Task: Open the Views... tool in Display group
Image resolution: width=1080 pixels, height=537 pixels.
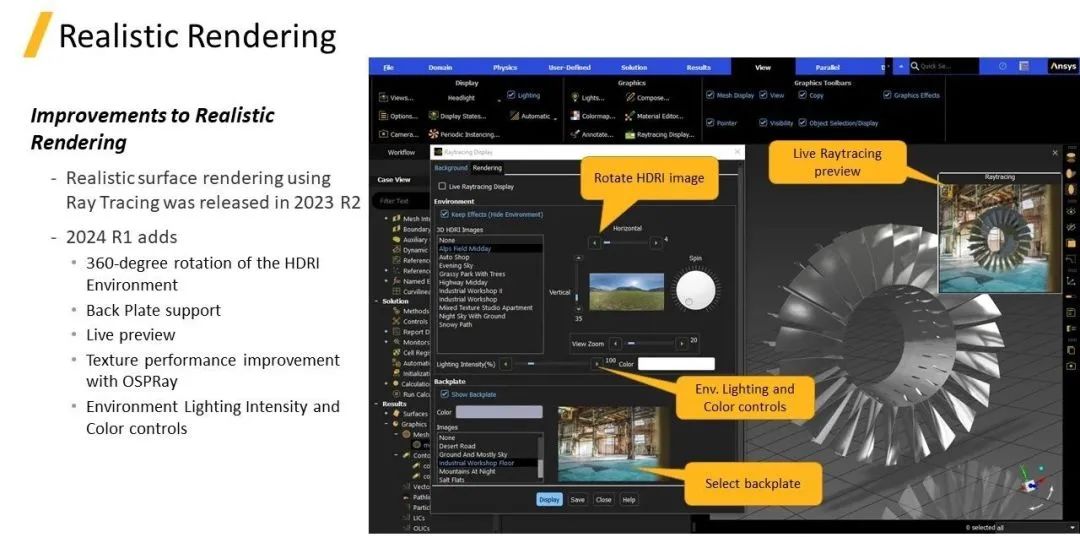Action: click(397, 98)
